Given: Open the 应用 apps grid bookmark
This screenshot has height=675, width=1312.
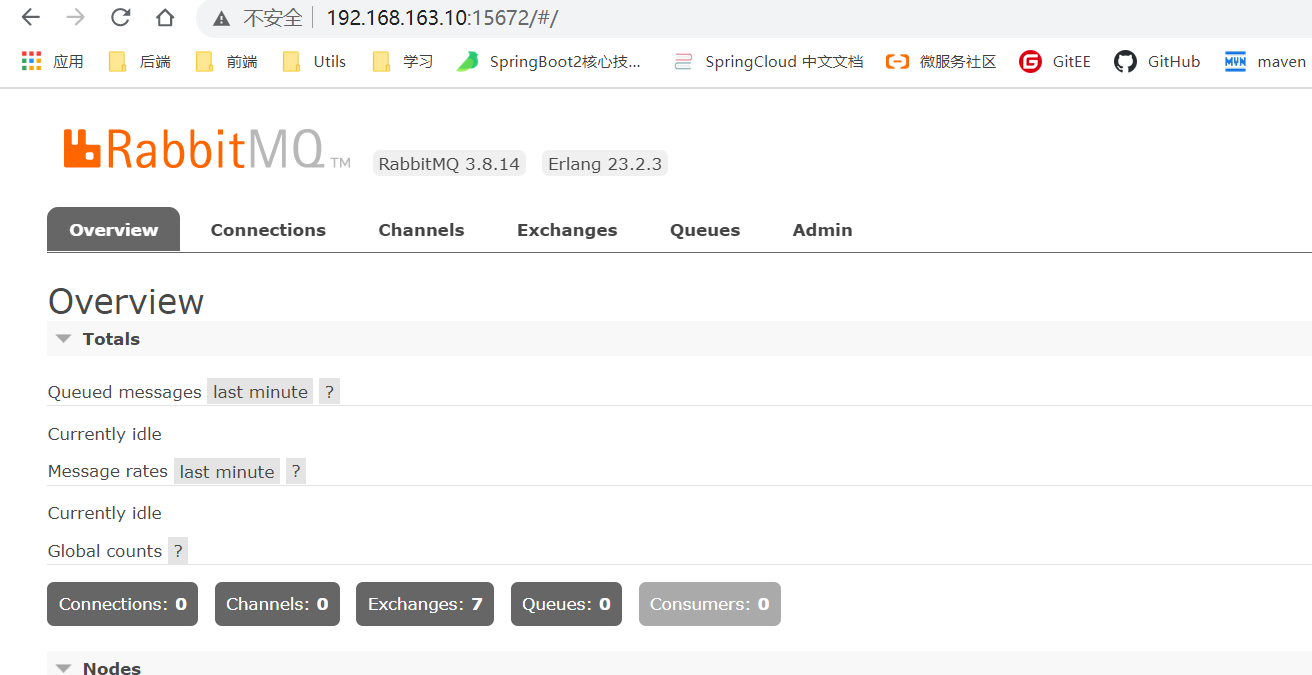Looking at the screenshot, I should [x=53, y=62].
